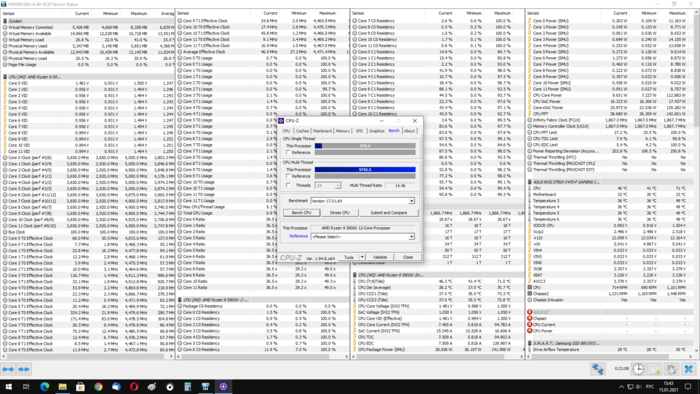Open Task View on the taskbar

pos(26,386)
